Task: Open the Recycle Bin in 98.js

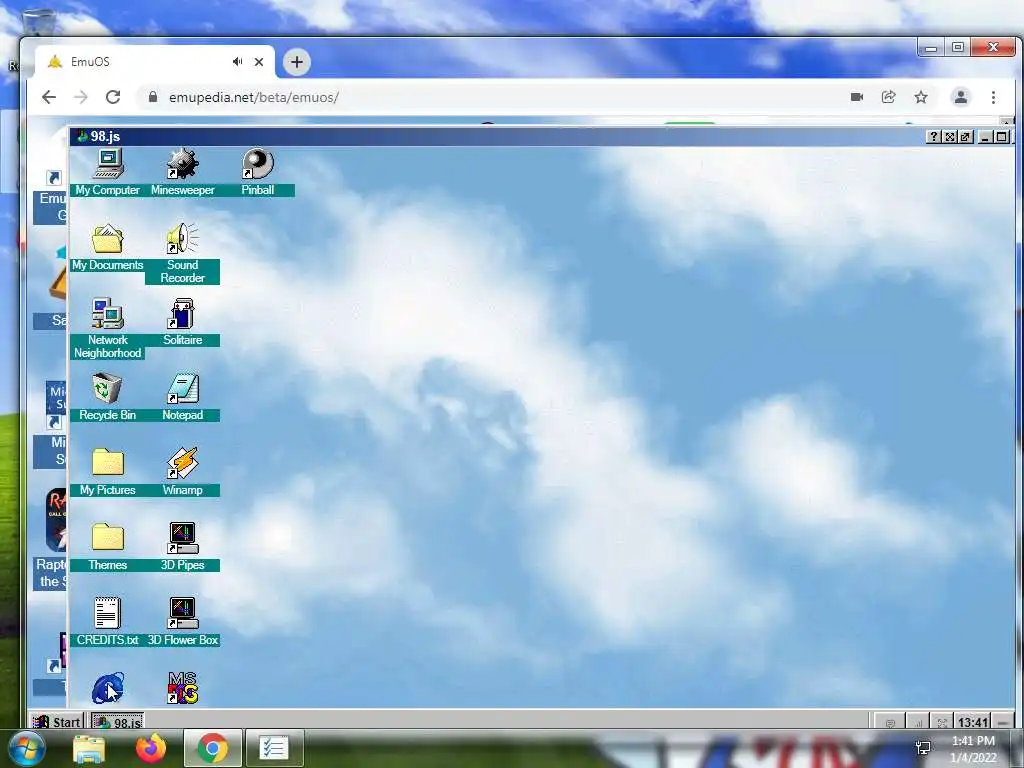Action: coord(108,397)
